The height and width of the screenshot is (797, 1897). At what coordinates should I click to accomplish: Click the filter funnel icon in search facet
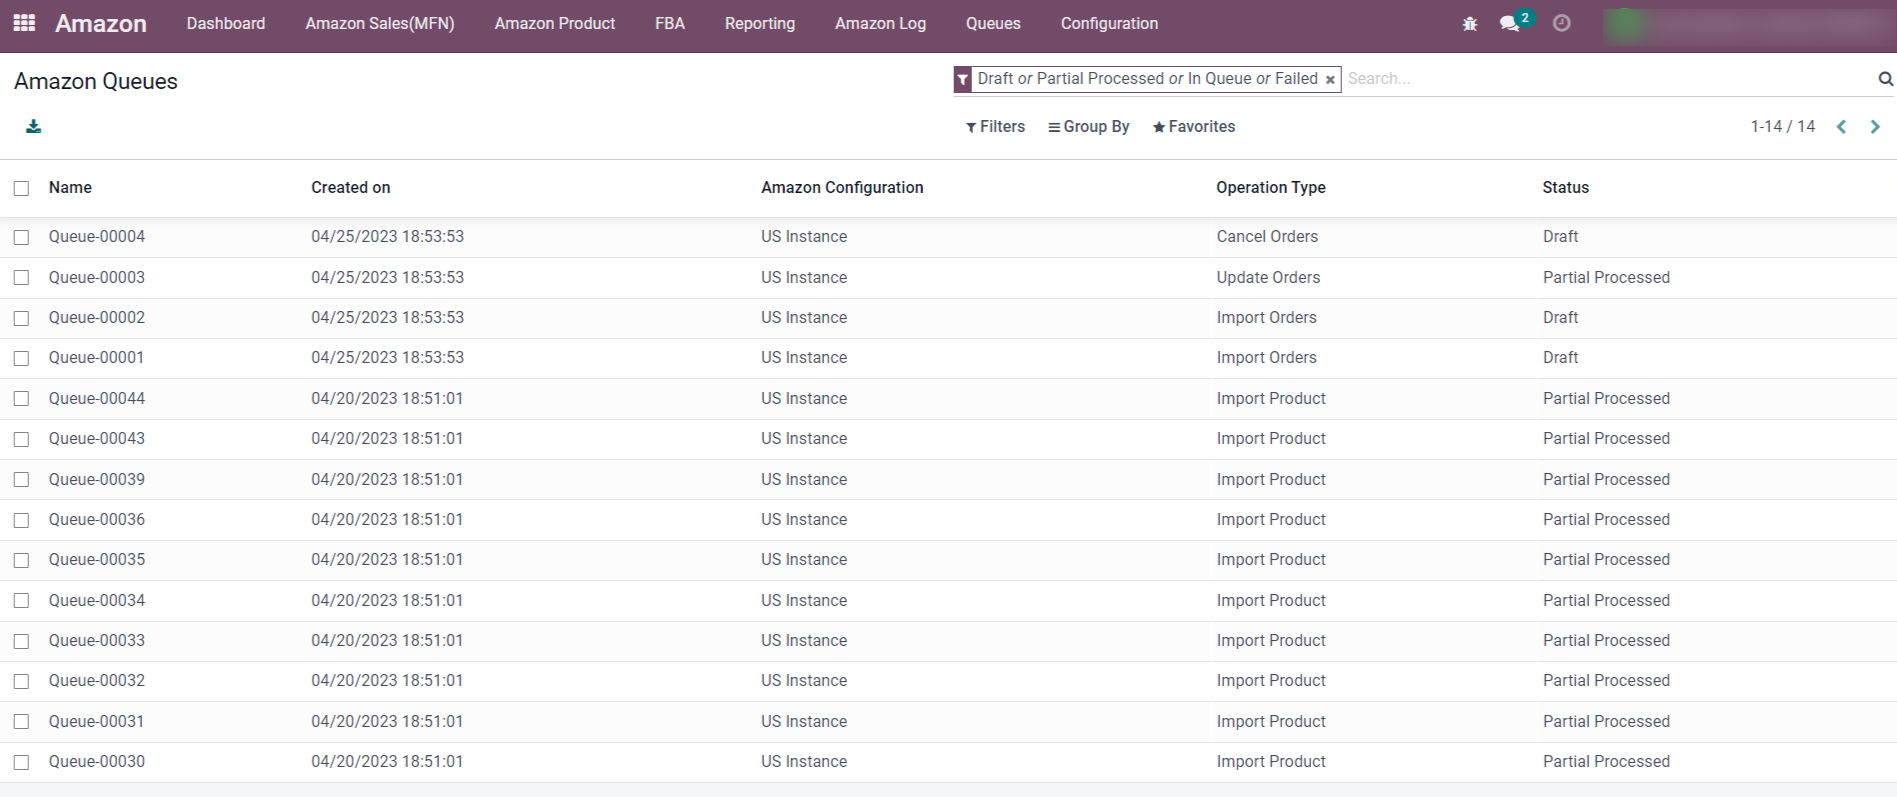962,79
